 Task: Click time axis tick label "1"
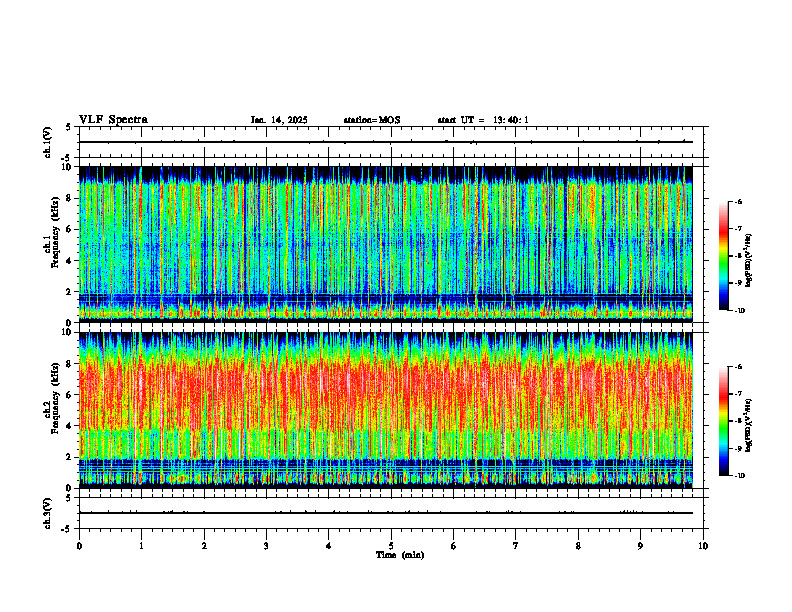coord(141,546)
